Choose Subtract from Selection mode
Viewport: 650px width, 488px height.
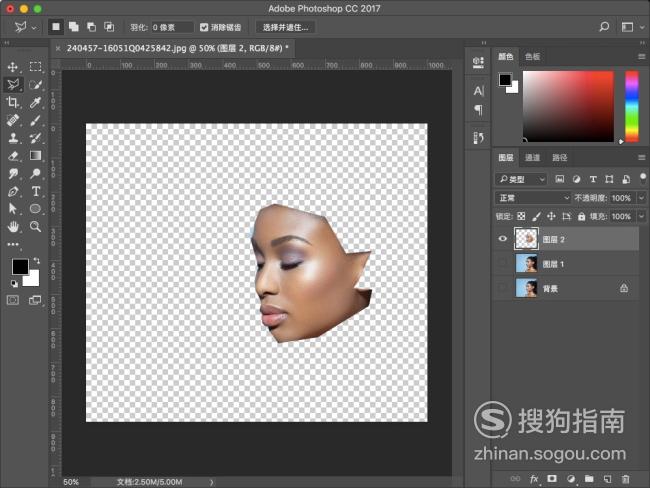pyautogui.click(x=91, y=27)
